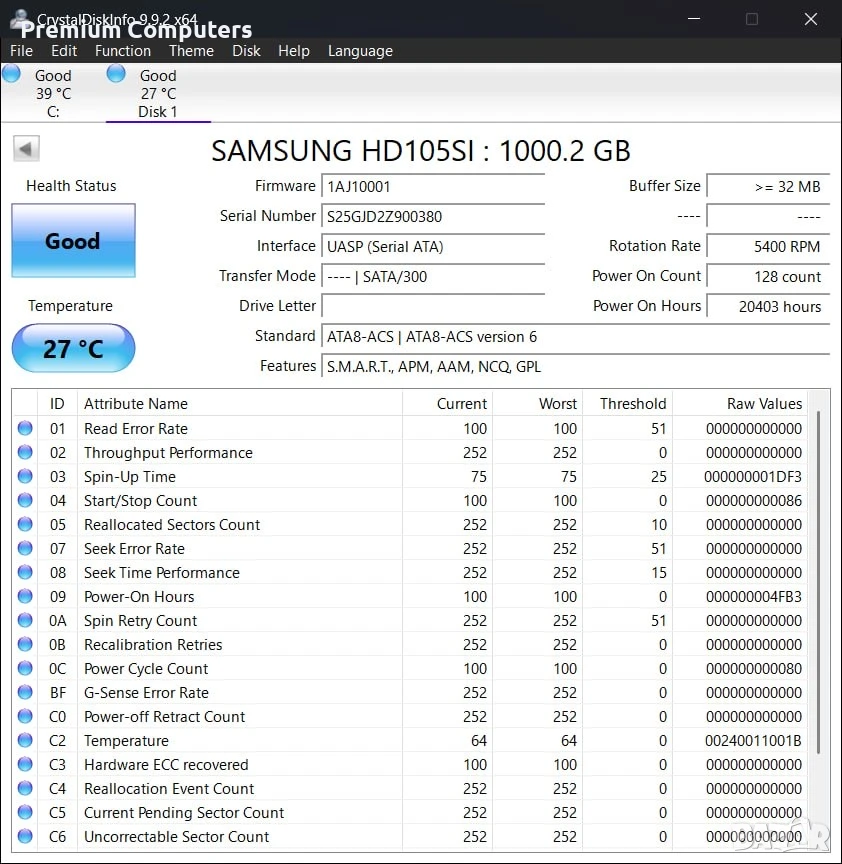The height and width of the screenshot is (864, 842).
Task: Click the previous disk arrow button
Action: coord(26,148)
